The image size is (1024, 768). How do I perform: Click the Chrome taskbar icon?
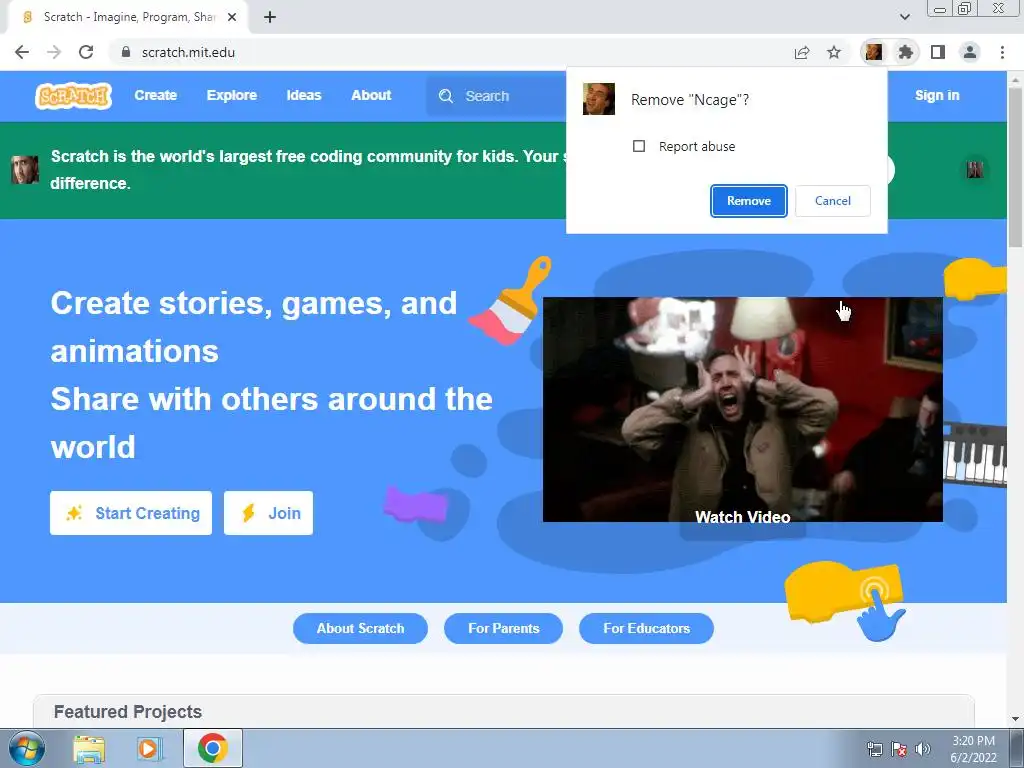213,748
